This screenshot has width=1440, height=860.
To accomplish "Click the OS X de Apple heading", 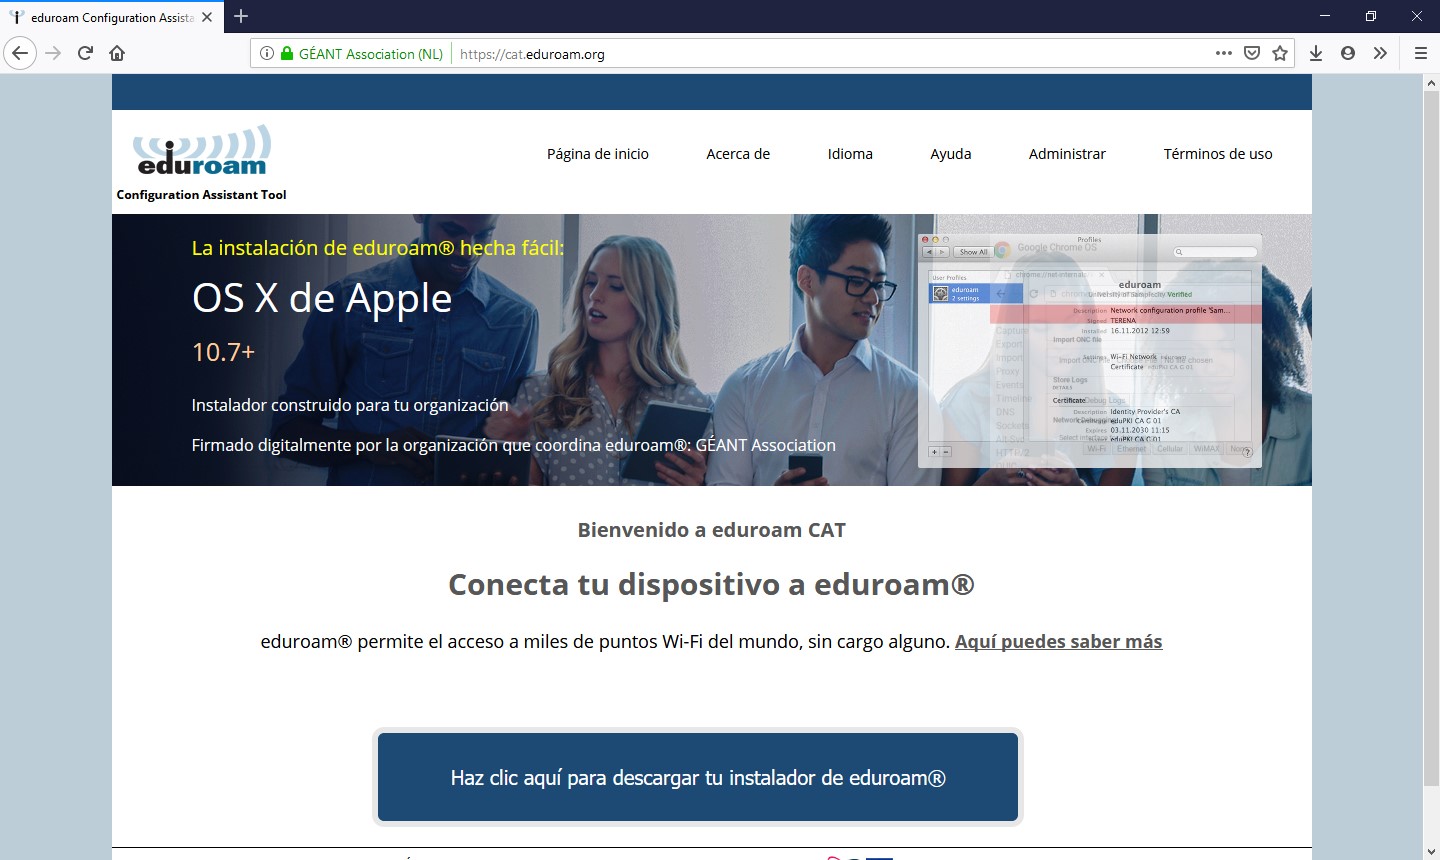I will [x=322, y=299].
